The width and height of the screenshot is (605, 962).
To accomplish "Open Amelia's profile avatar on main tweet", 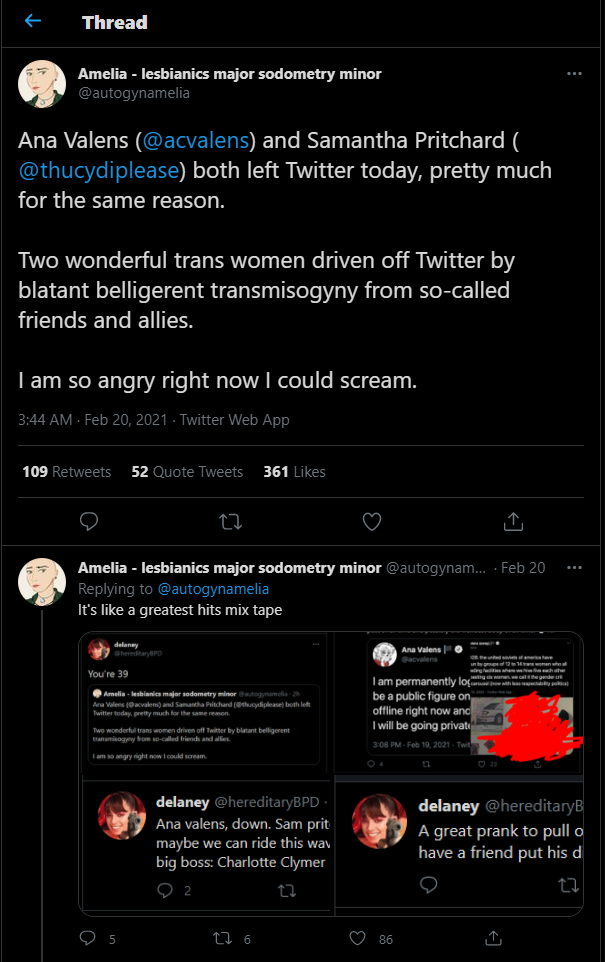I will [x=42, y=83].
